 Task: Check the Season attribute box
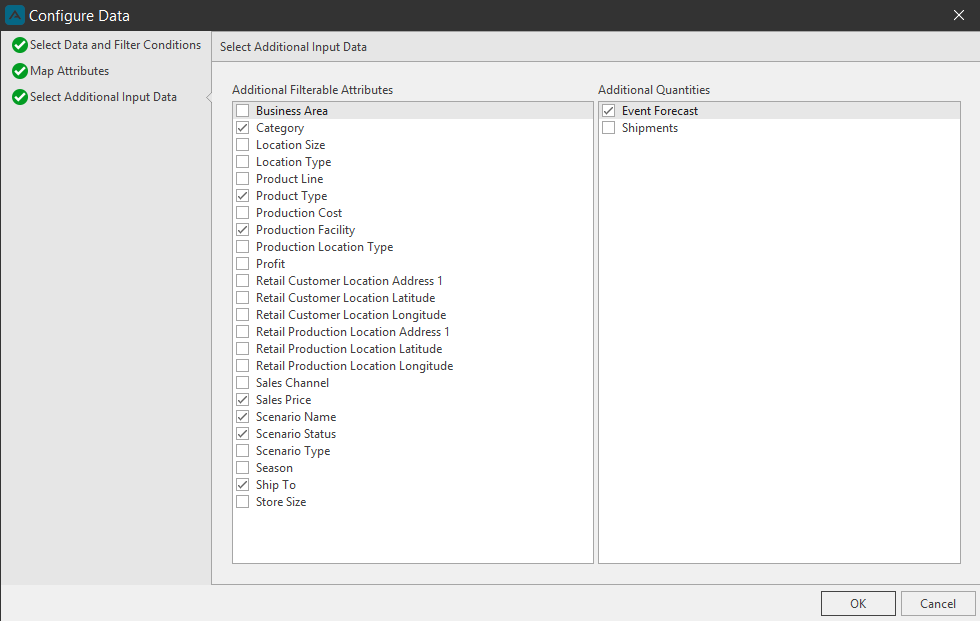tap(242, 468)
